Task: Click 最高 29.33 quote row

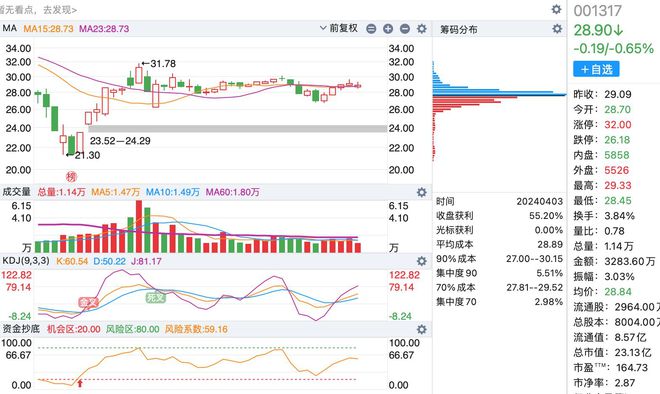Action: [x=602, y=185]
